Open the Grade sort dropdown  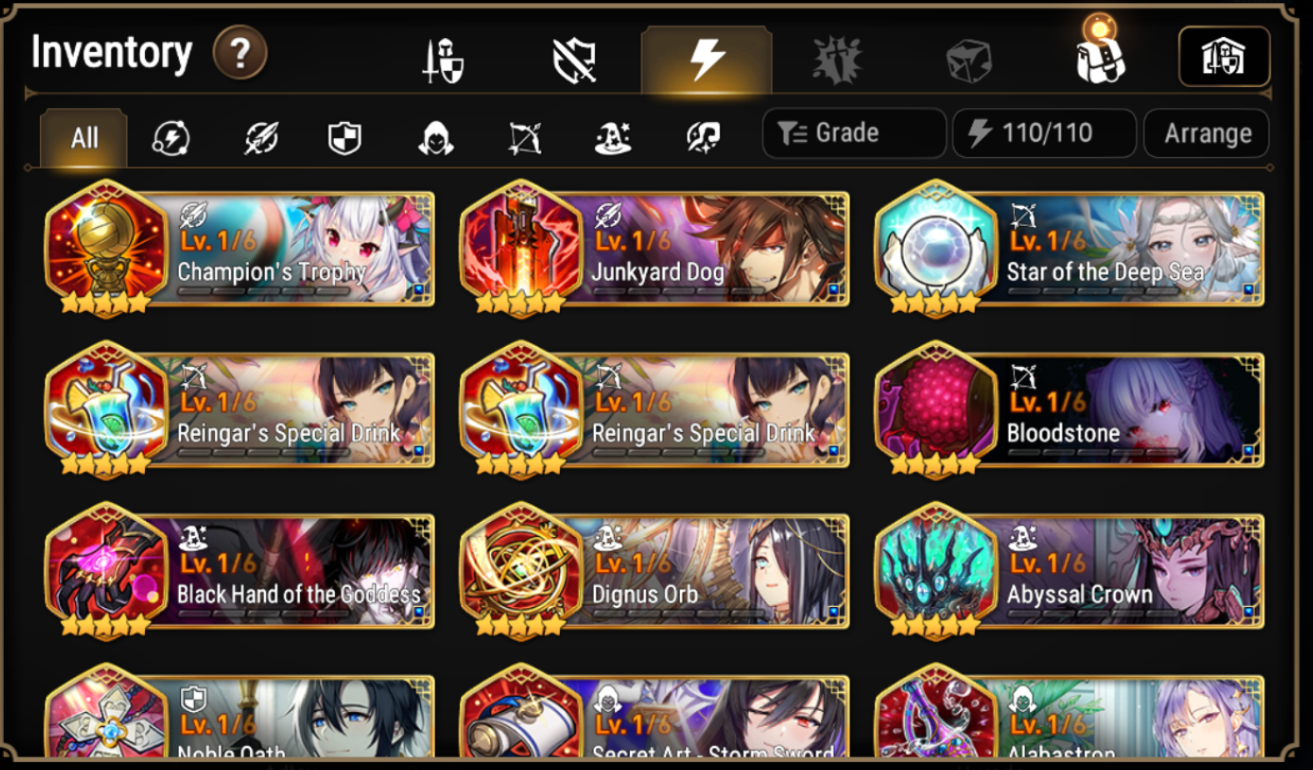click(x=854, y=133)
